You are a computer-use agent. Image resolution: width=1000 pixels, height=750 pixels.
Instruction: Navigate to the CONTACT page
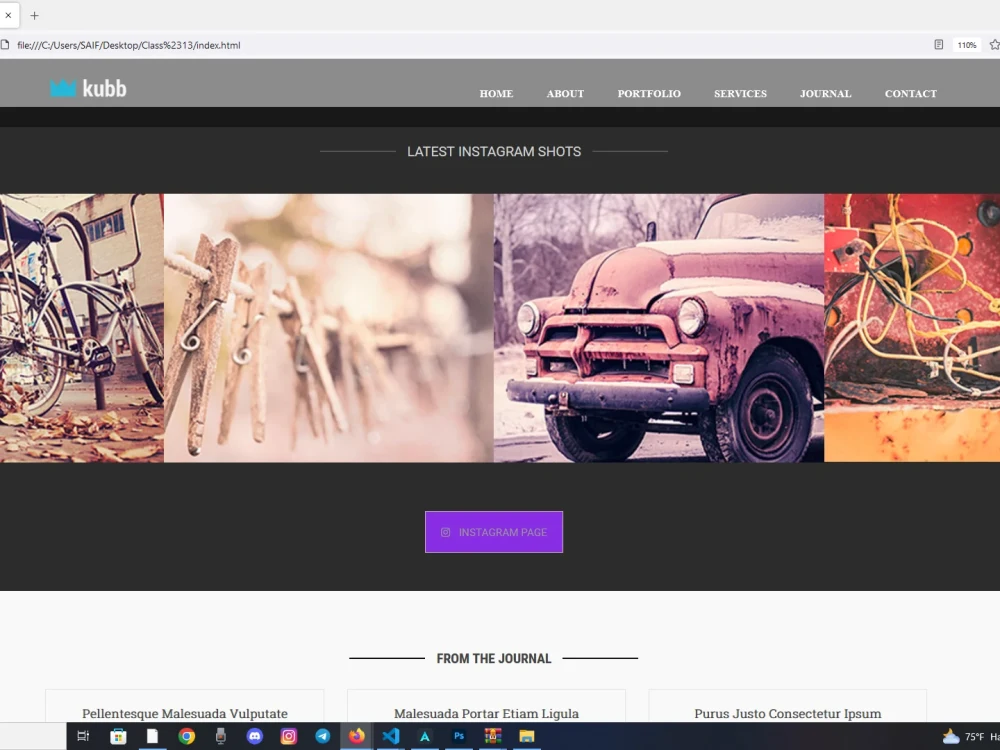coord(911,94)
